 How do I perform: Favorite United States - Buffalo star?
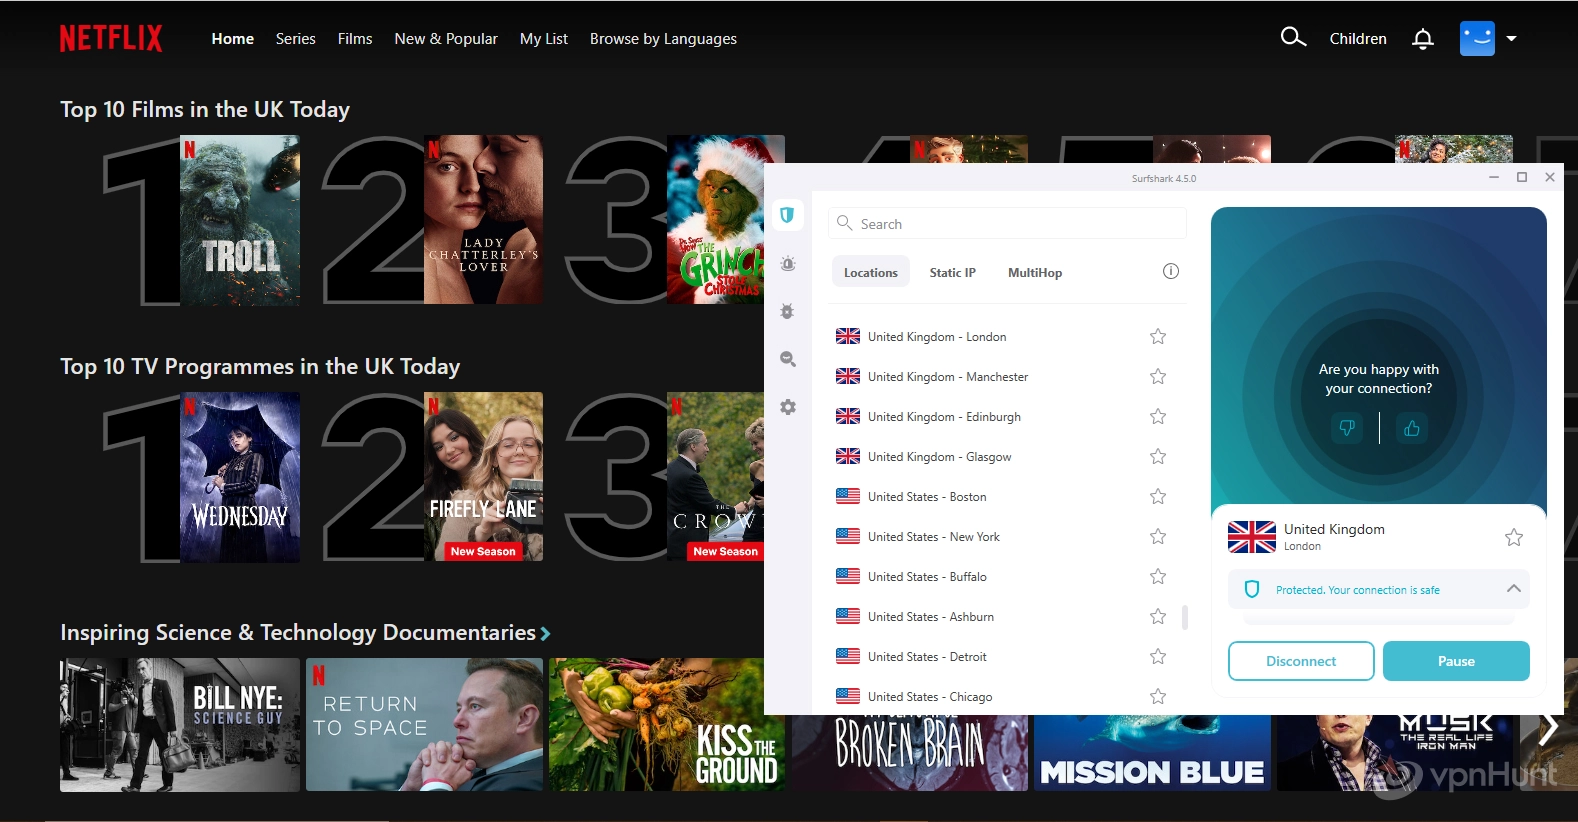1158,576
